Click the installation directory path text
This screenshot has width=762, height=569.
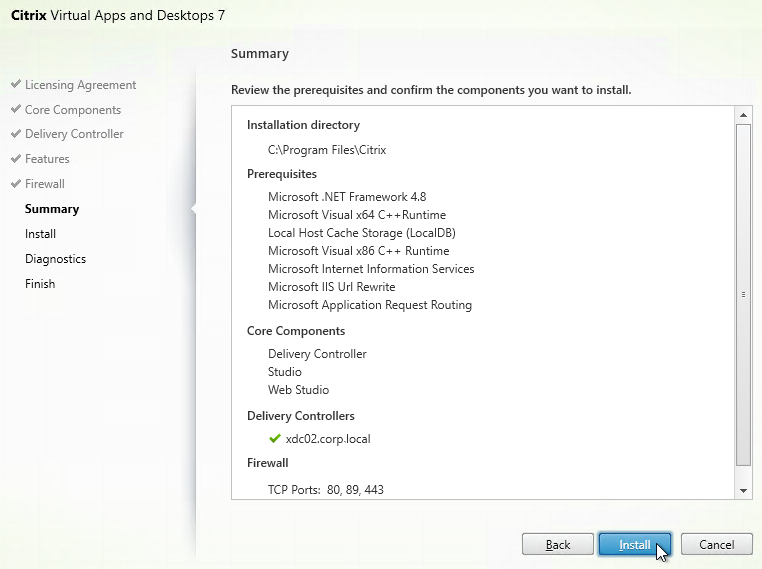click(x=327, y=150)
